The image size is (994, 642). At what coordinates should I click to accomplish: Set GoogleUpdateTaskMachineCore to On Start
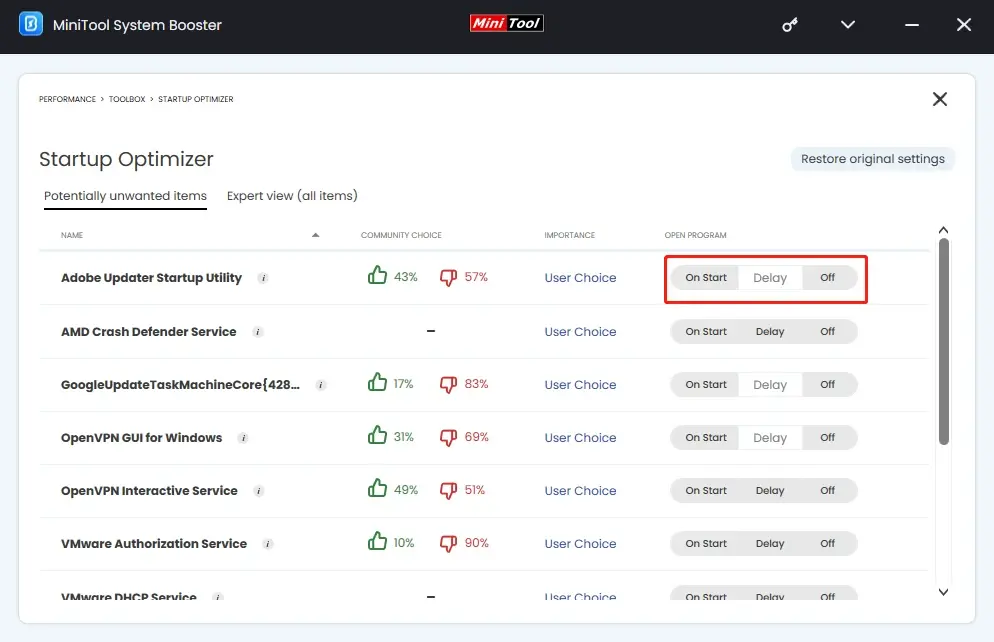(x=706, y=385)
